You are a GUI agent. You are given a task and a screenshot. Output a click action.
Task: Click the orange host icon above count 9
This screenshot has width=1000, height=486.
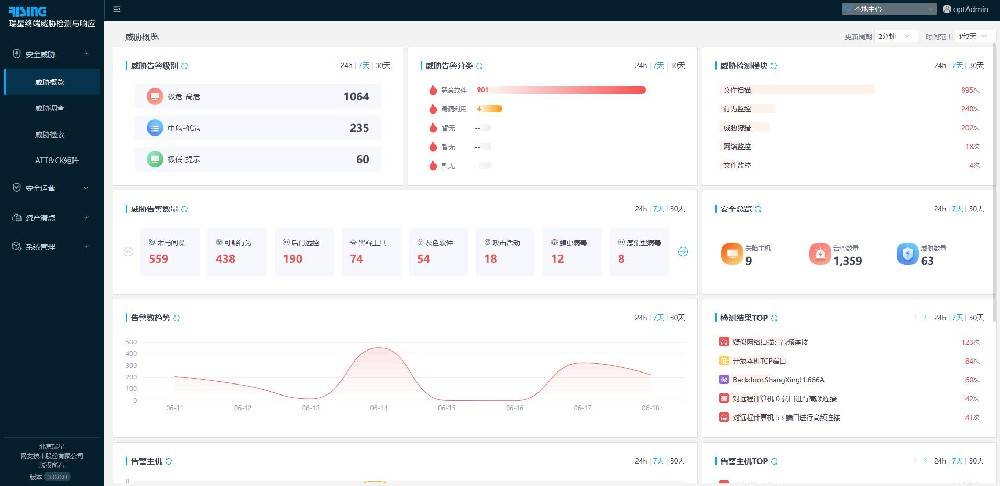tap(733, 254)
